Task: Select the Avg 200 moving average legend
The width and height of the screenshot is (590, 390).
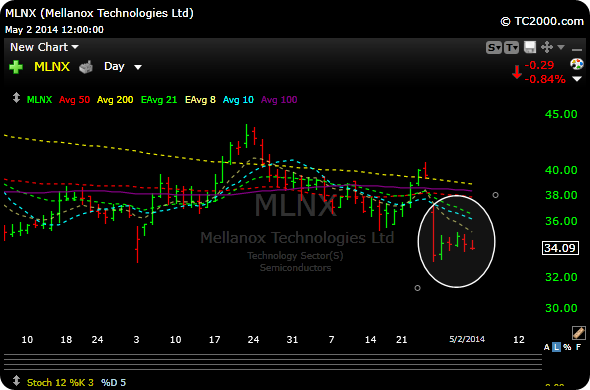Action: point(115,100)
